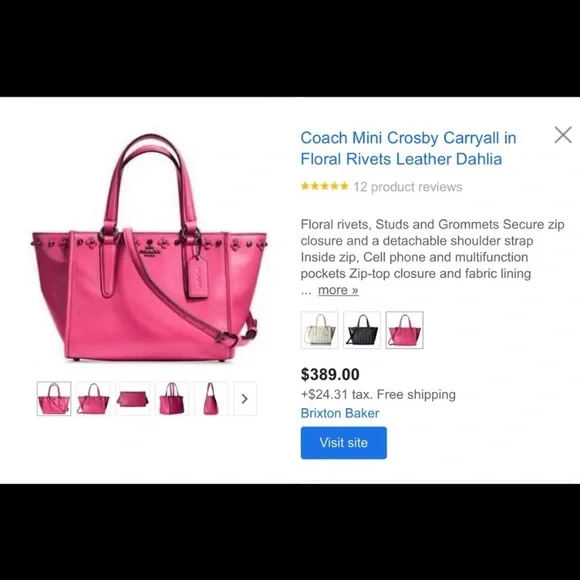Open the Coach Mini Crosby Carryall title link

[408, 148]
